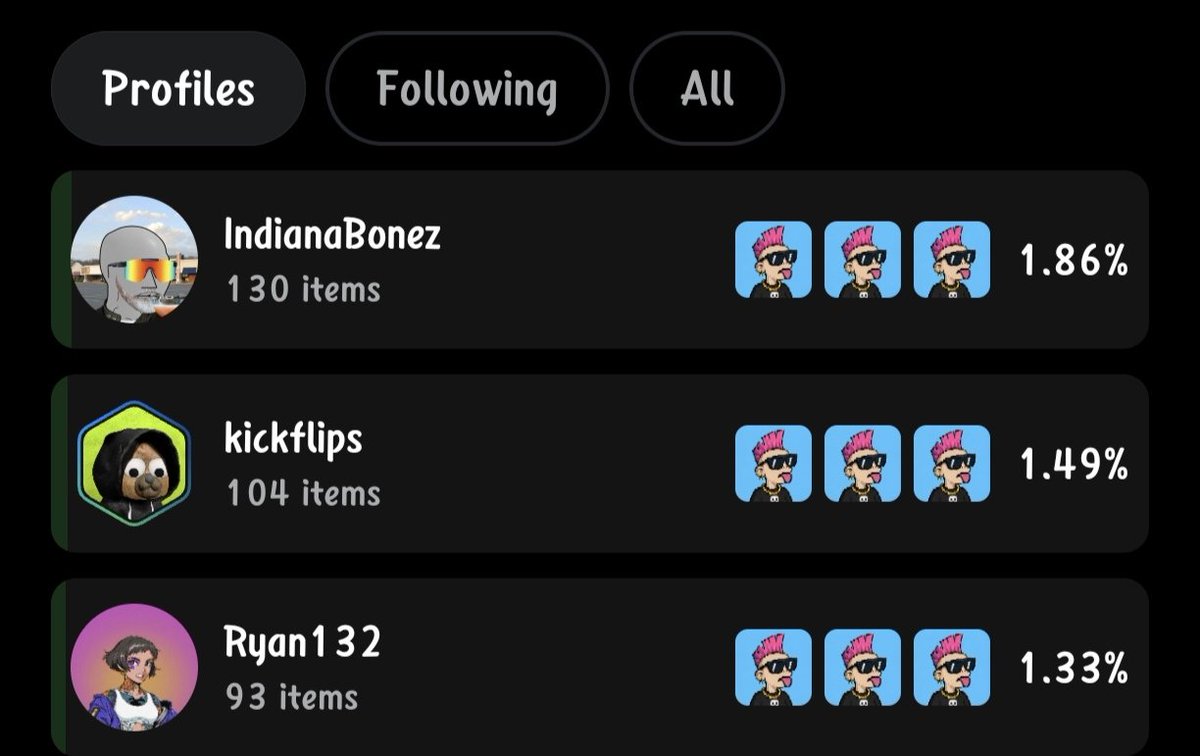Click kickflips second NFT thumbnail
Viewport: 1200px width, 756px height.
(x=862, y=464)
